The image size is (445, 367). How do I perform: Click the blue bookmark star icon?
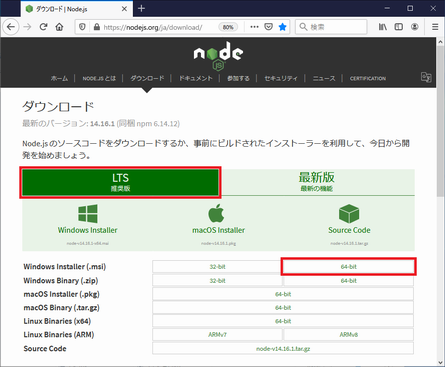(282, 27)
